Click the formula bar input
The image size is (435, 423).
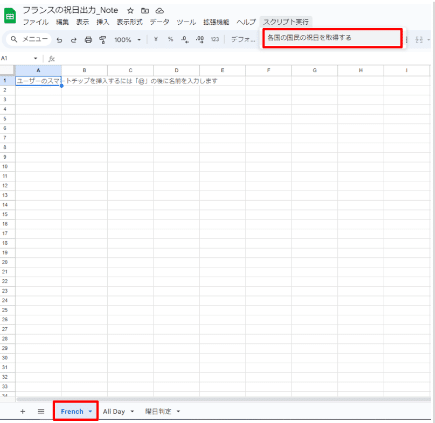coord(243,59)
